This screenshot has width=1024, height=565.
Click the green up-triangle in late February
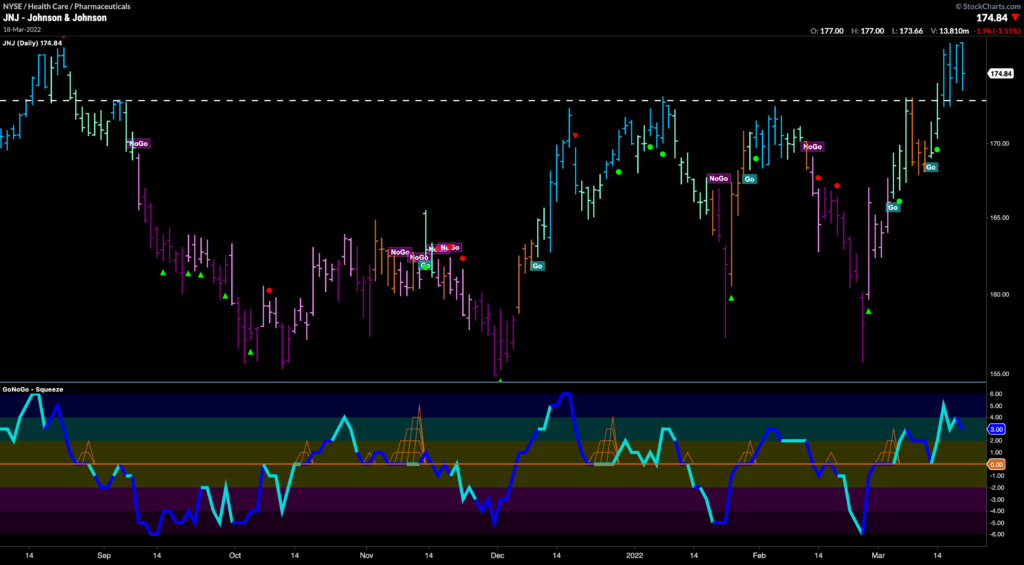point(869,312)
